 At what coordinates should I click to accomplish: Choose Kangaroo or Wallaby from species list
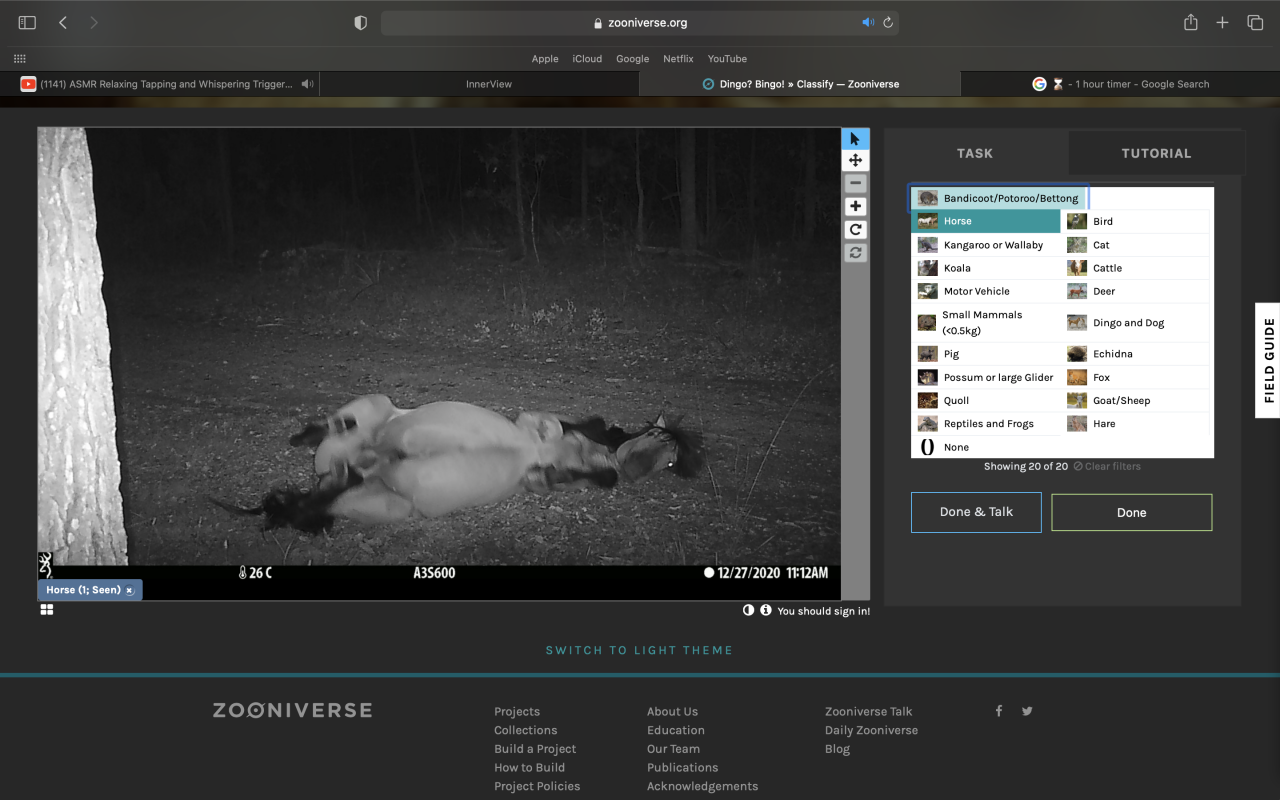(x=992, y=245)
